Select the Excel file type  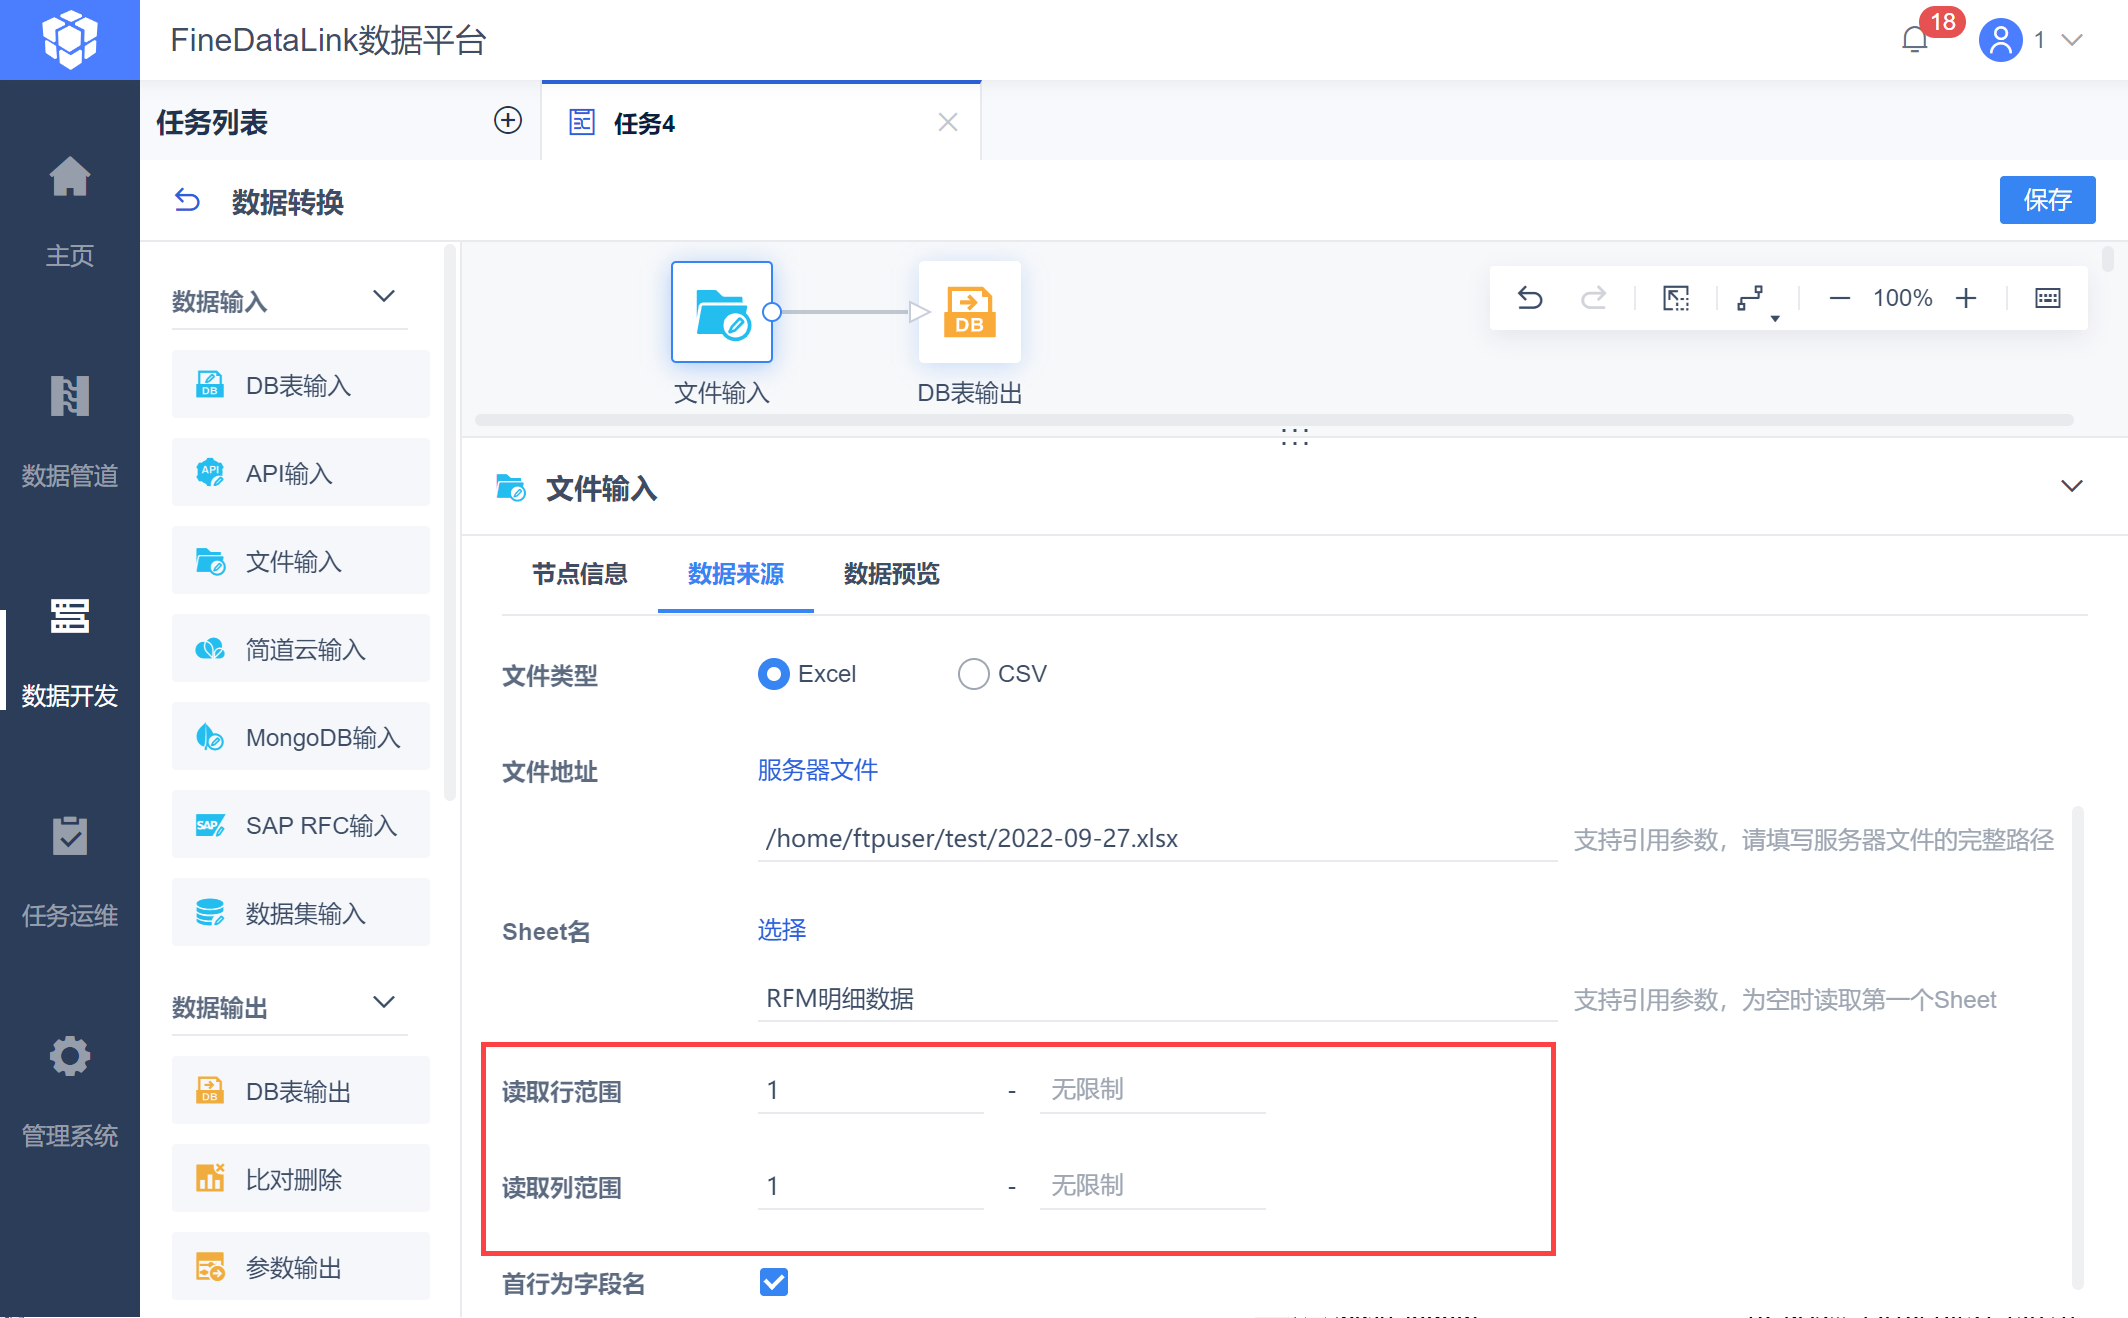(x=773, y=674)
